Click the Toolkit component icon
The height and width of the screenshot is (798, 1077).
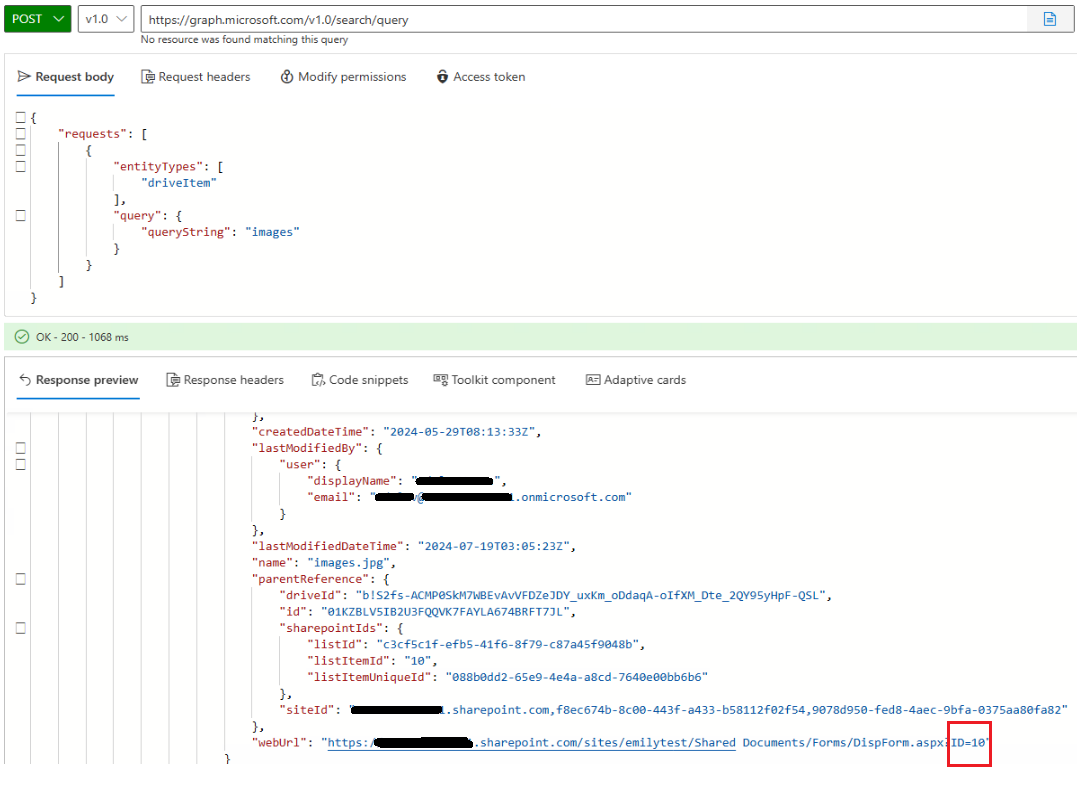(x=441, y=379)
